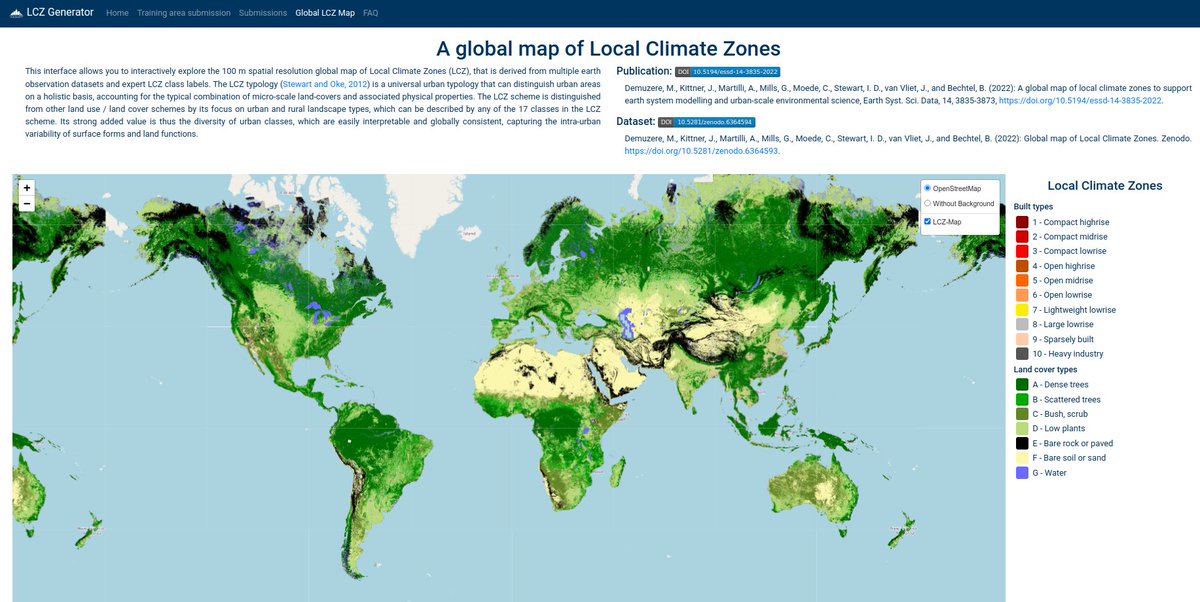Click '1 - Compact highrise' legend label
This screenshot has width=1200, height=602.
pyautogui.click(x=1071, y=222)
